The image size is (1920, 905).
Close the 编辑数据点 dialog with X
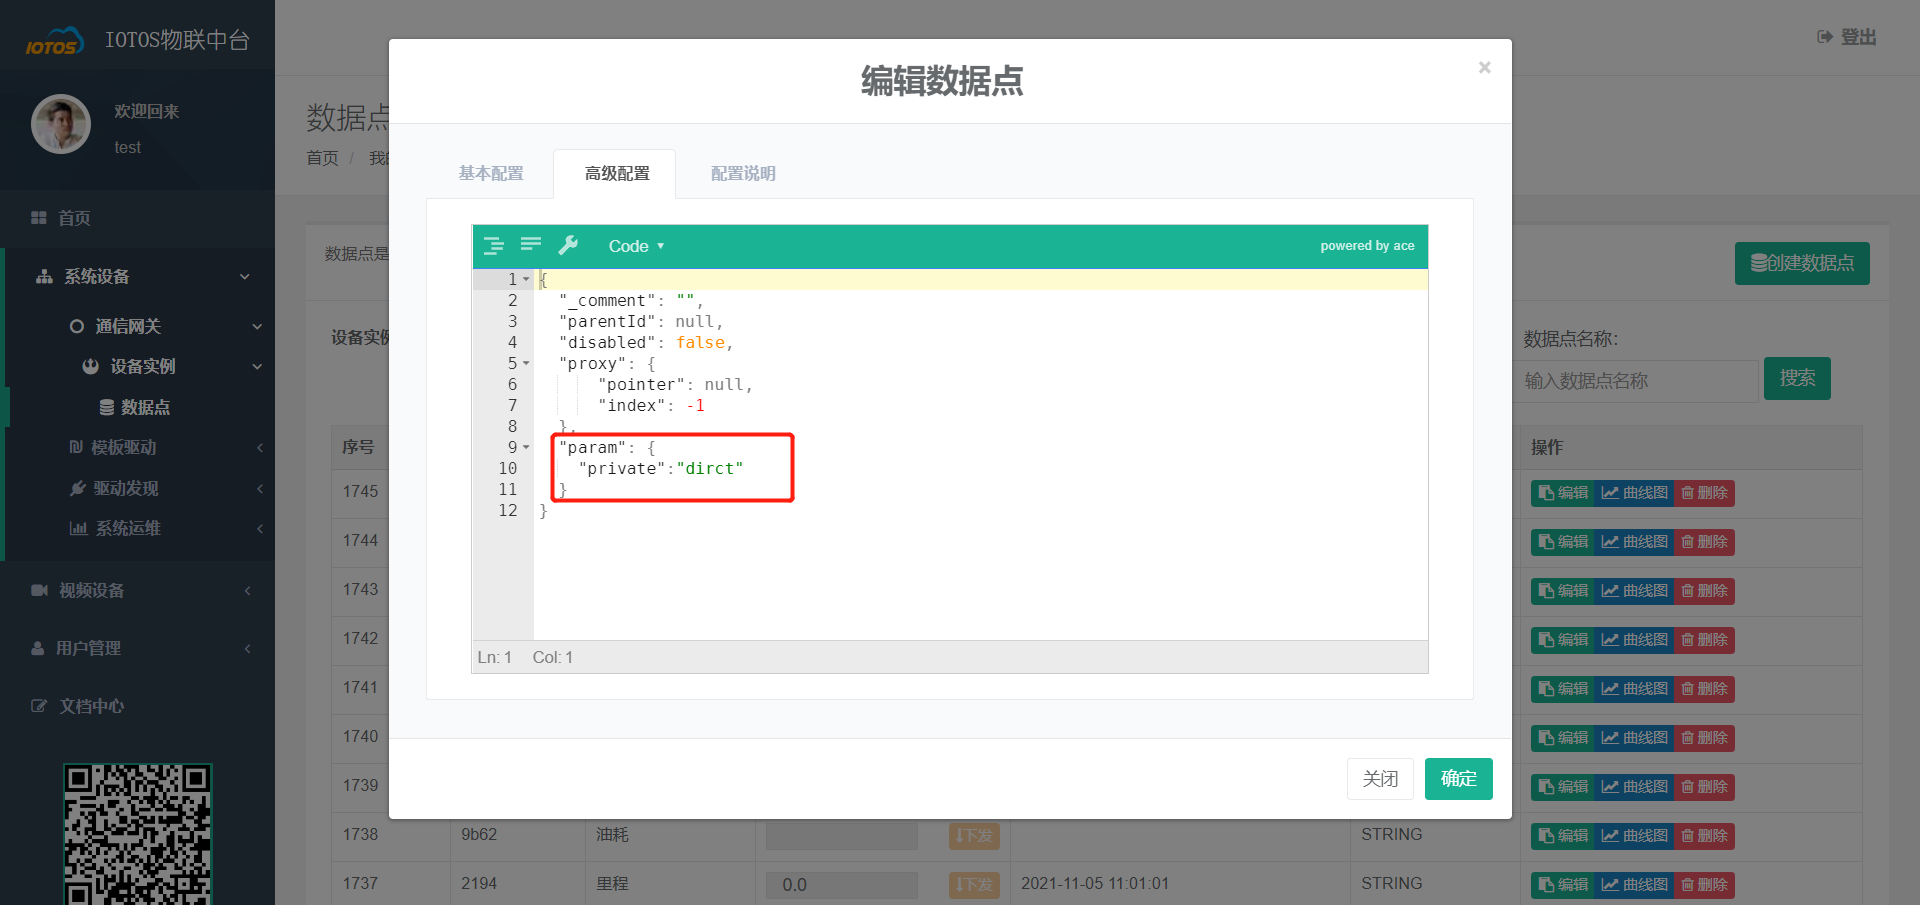click(x=1485, y=67)
